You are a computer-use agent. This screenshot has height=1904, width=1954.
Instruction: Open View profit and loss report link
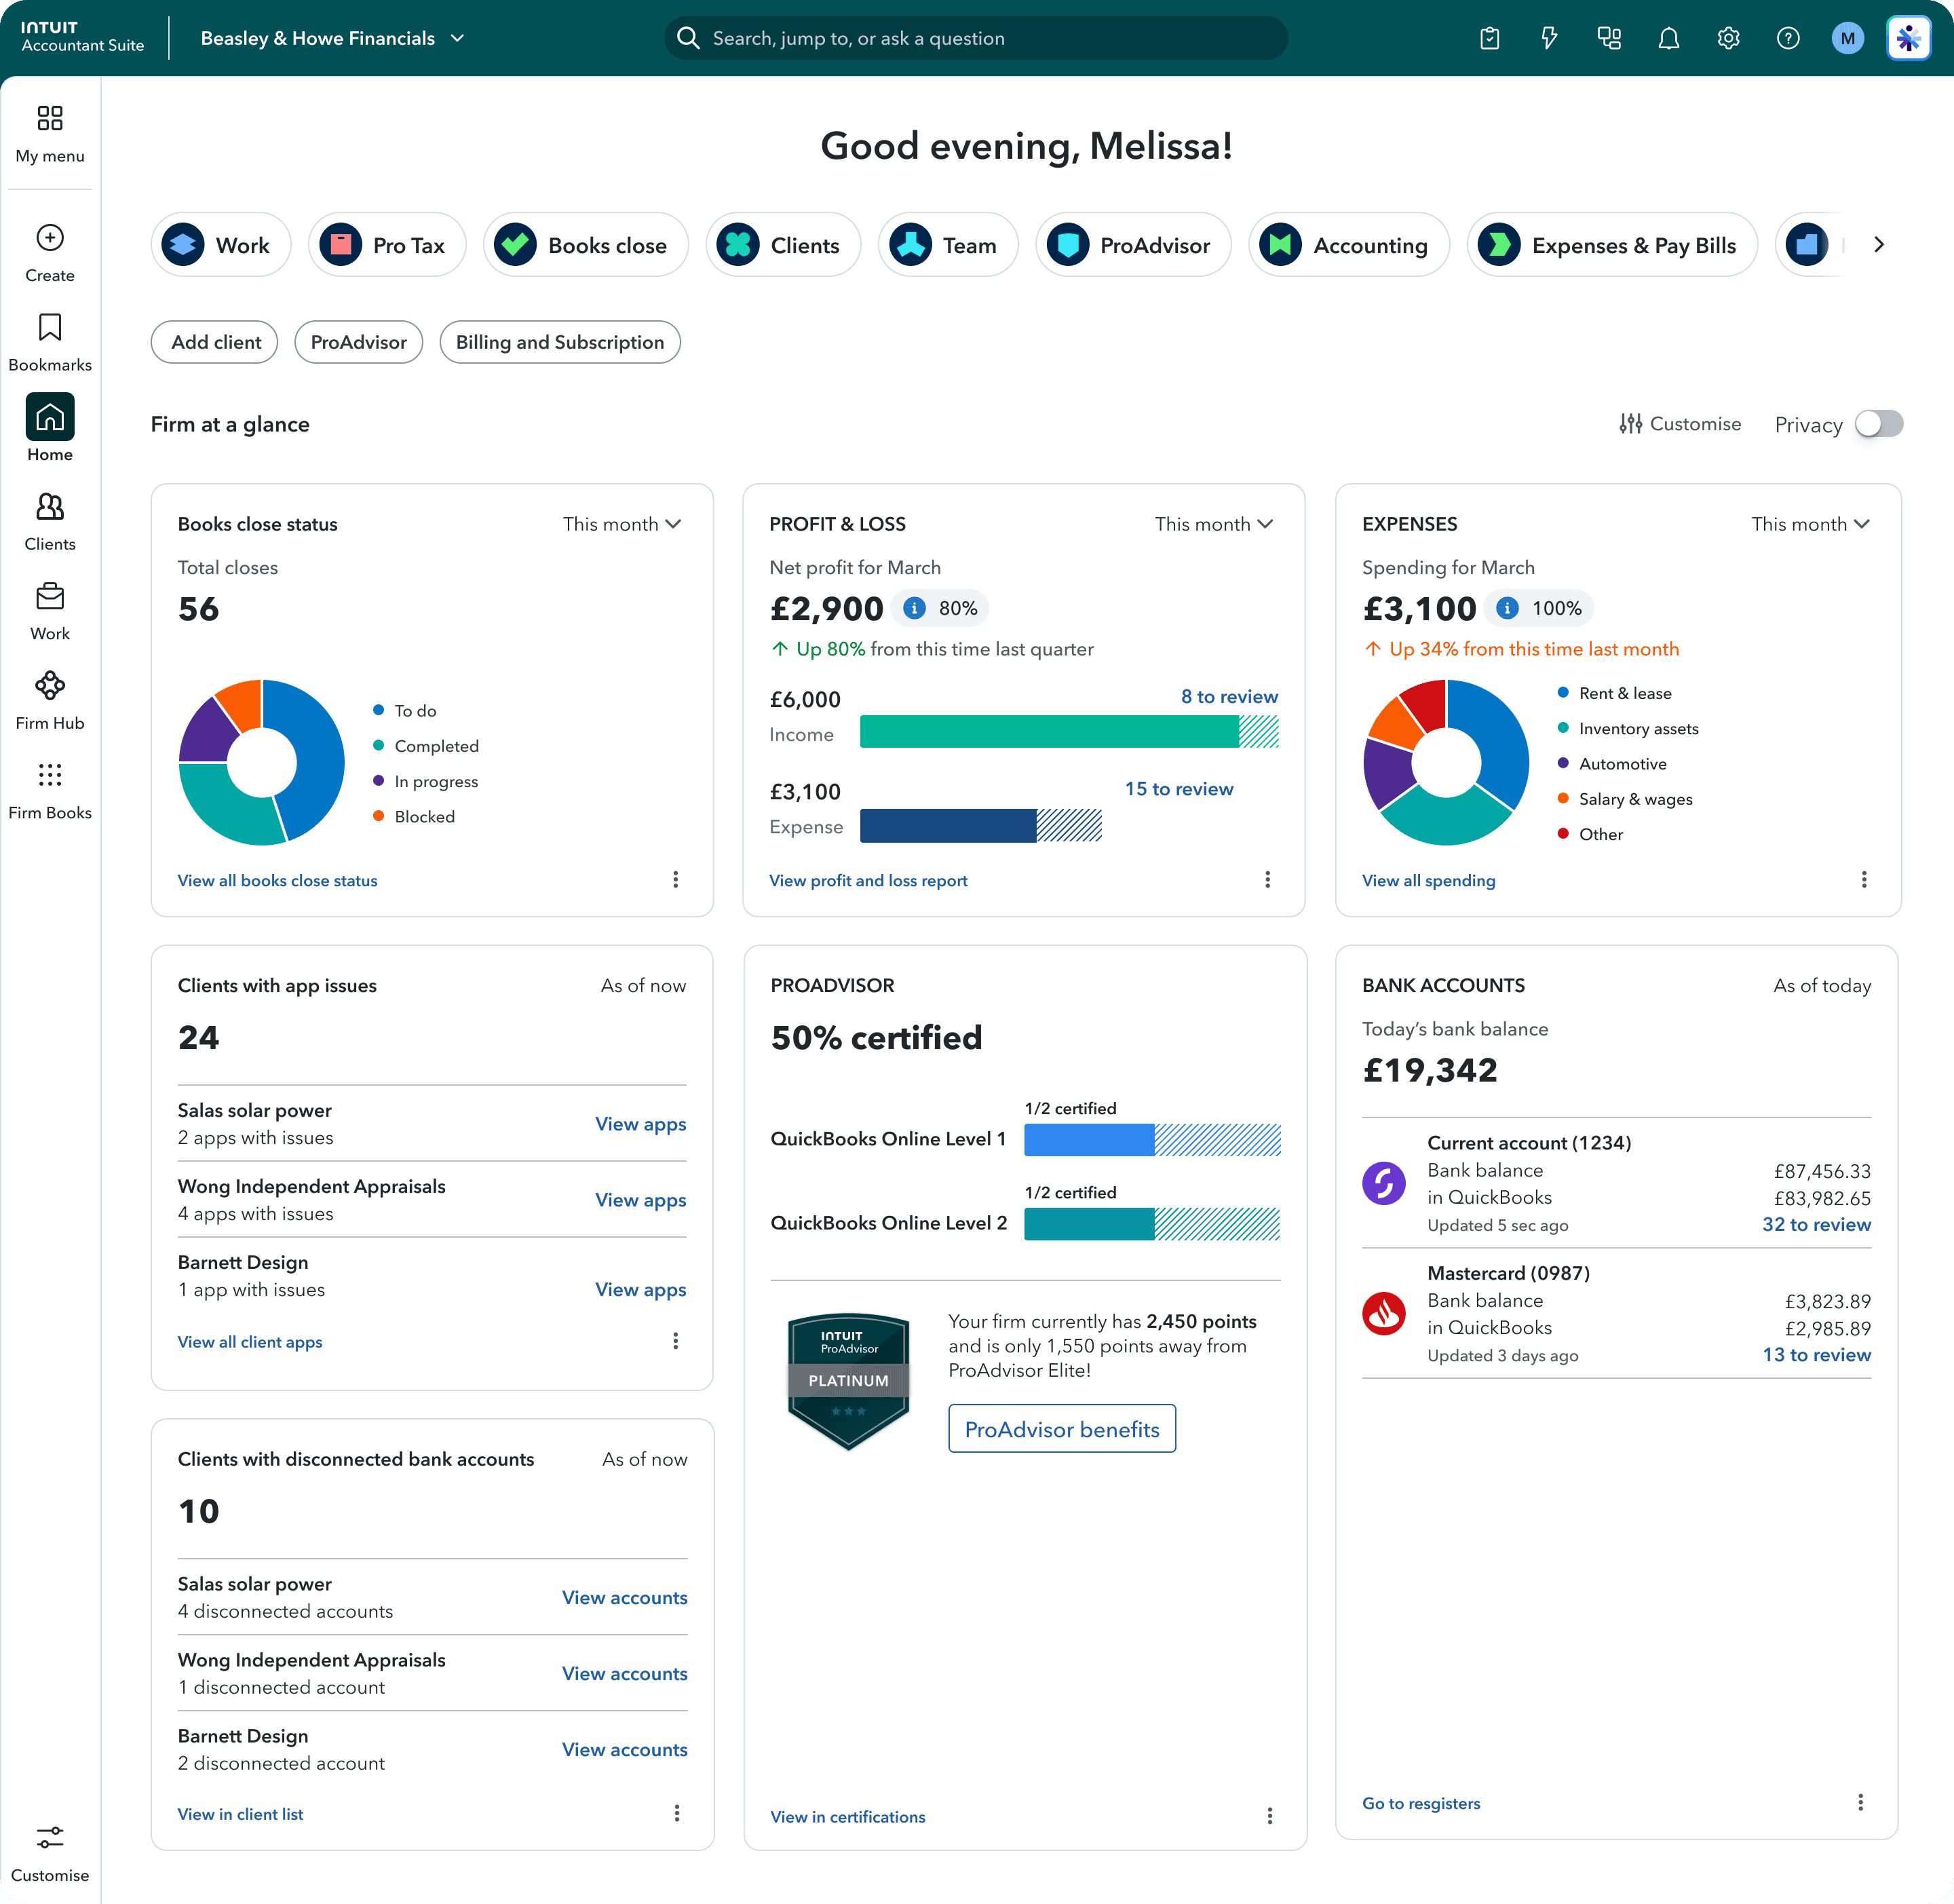868,881
